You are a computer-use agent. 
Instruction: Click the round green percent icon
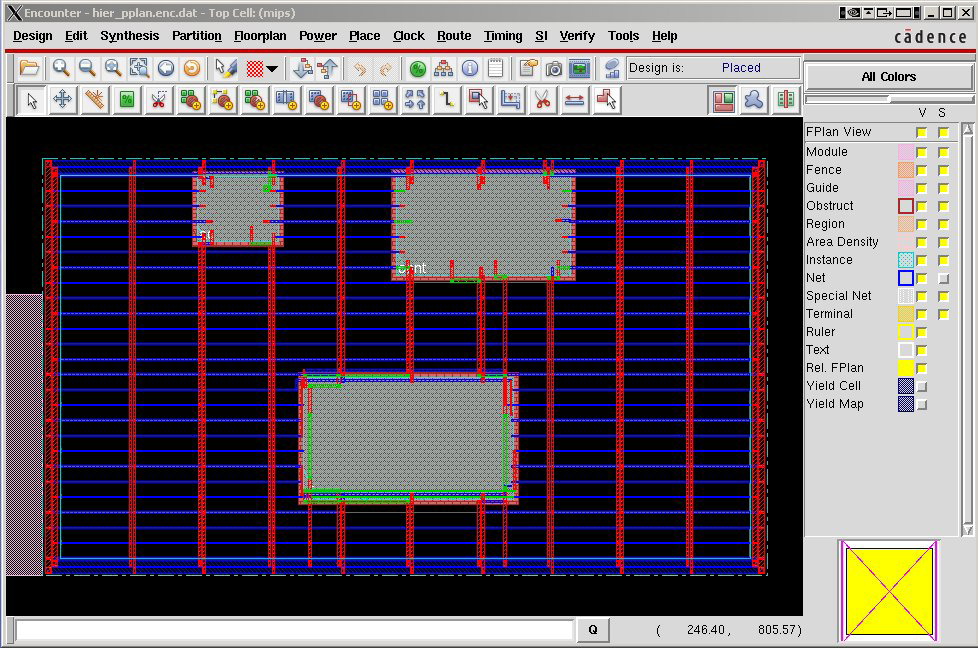417,68
